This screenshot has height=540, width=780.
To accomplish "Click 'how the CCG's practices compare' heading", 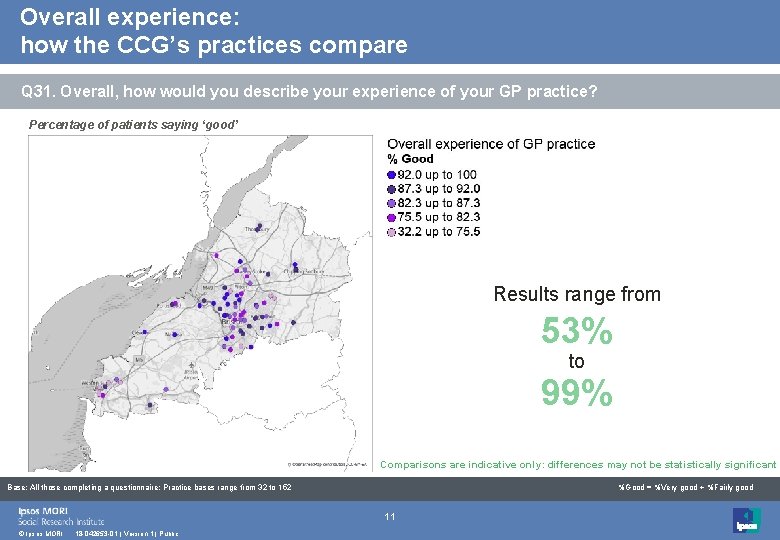I will pyautogui.click(x=214, y=44).
